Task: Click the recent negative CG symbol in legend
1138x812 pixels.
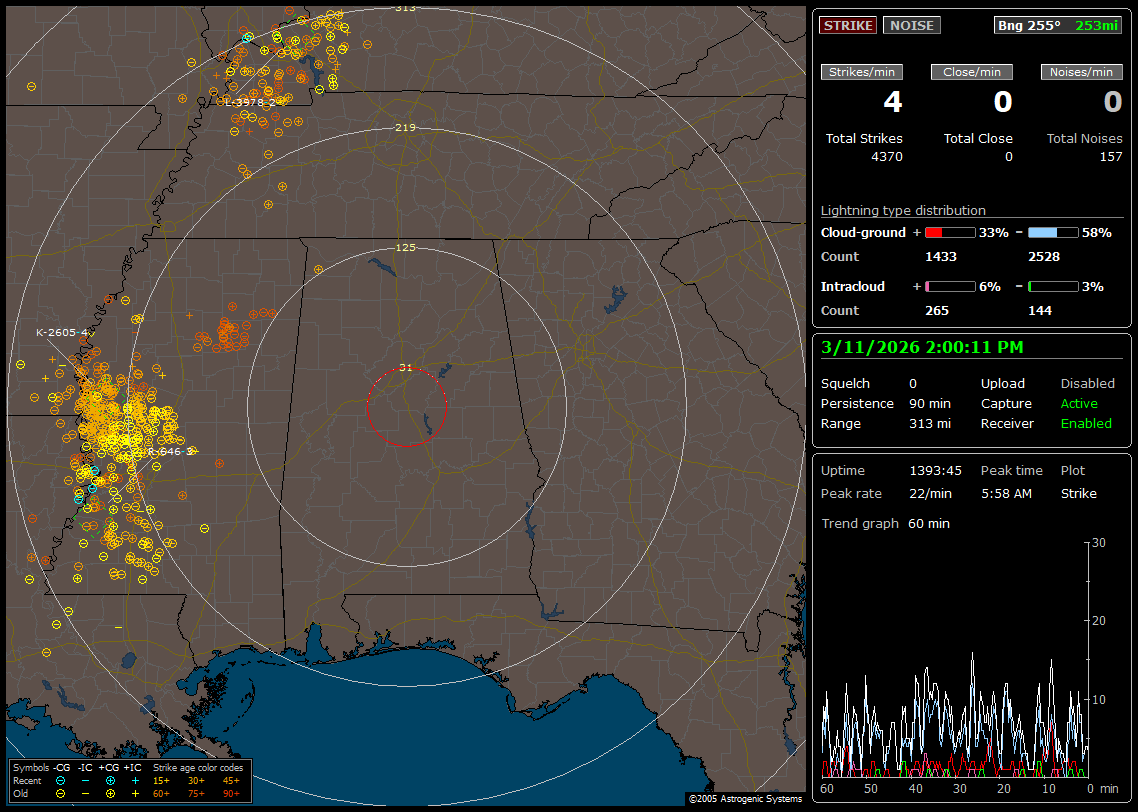Action: coord(61,780)
